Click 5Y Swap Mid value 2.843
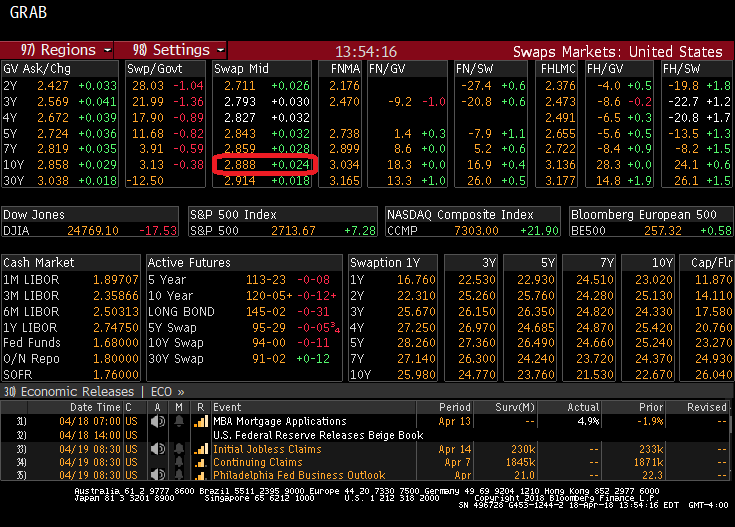Image resolution: width=735 pixels, height=527 pixels. (240, 134)
